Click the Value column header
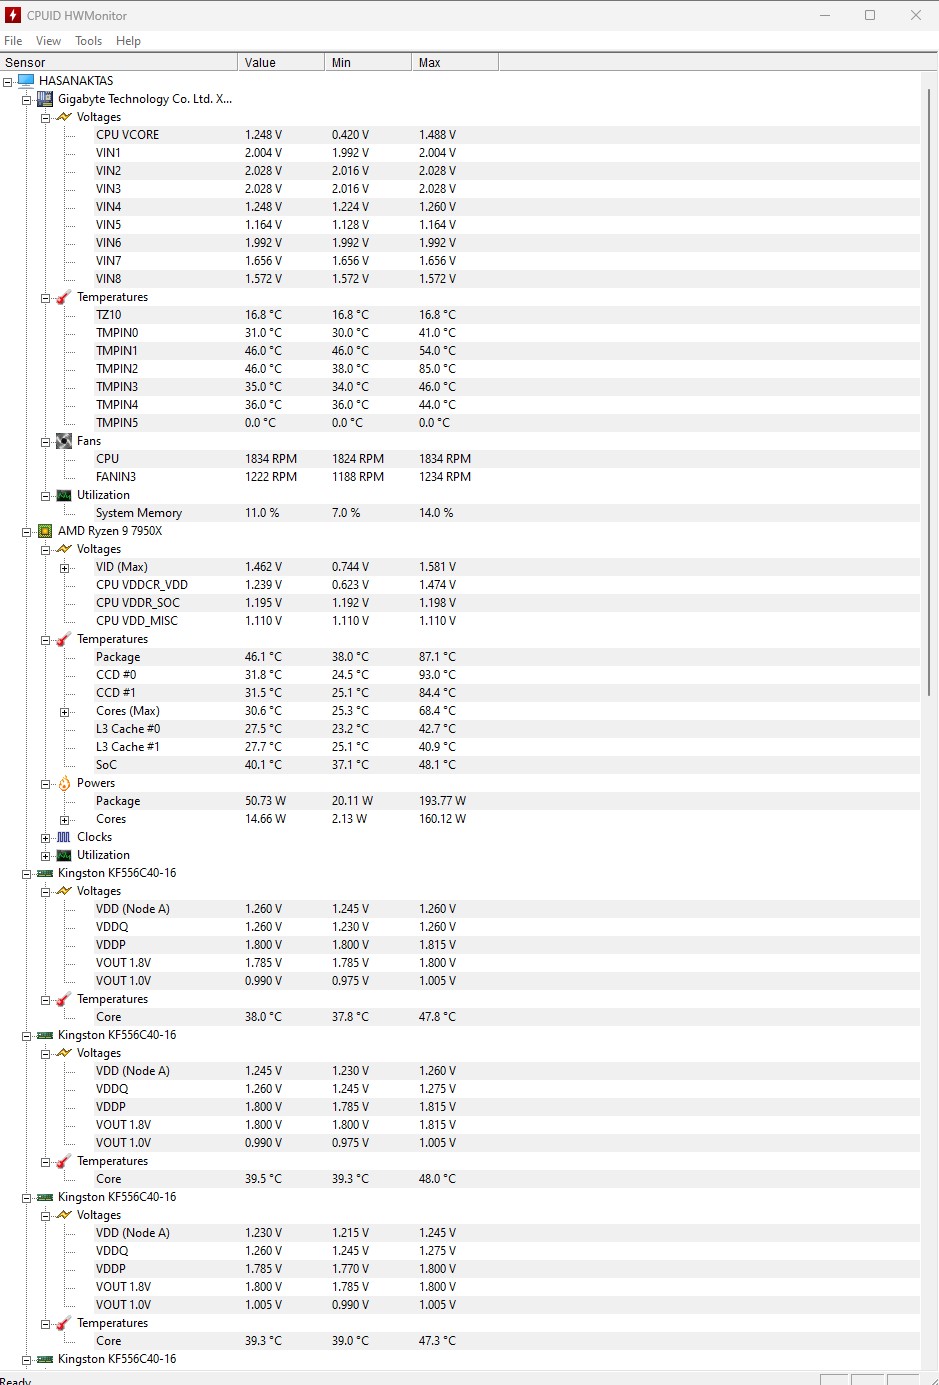 280,62
